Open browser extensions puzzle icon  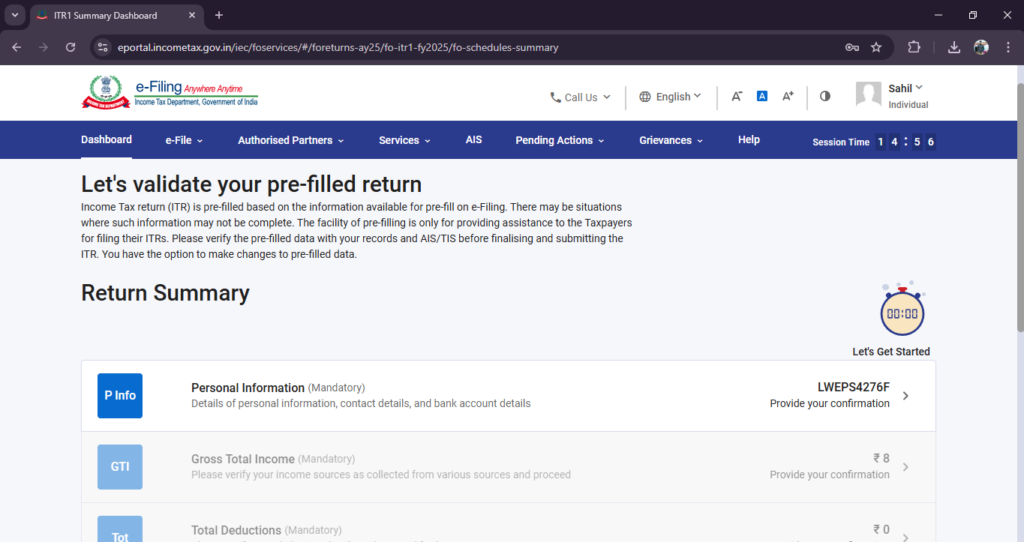click(914, 47)
